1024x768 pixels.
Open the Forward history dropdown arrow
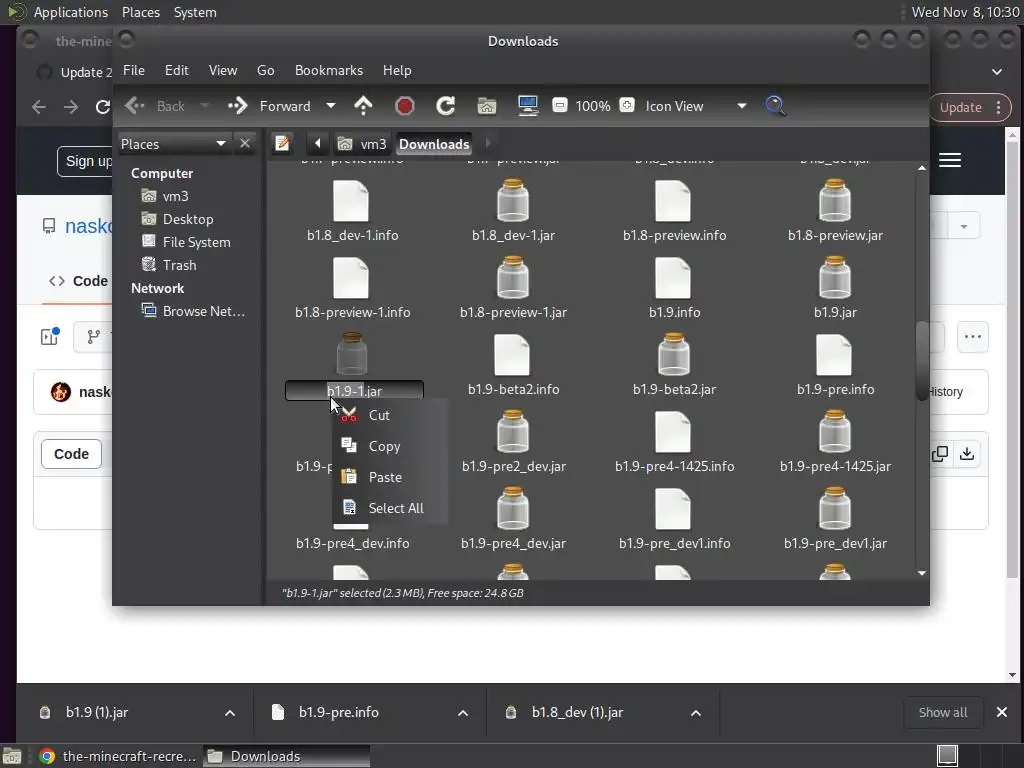point(331,106)
